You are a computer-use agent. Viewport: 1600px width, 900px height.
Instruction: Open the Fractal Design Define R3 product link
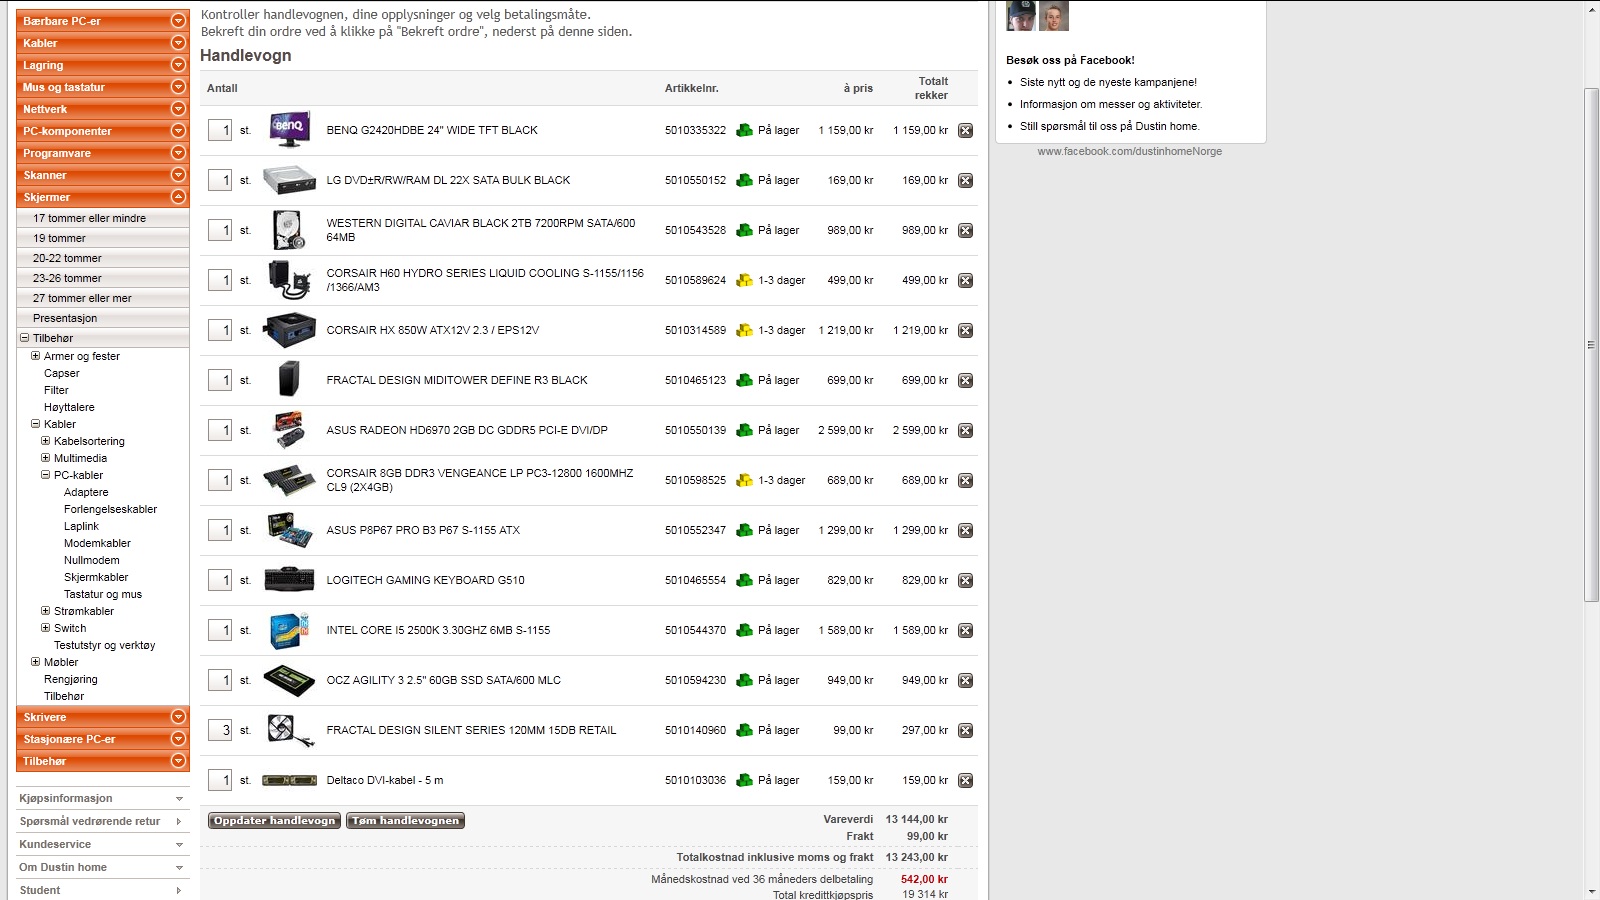click(x=457, y=380)
